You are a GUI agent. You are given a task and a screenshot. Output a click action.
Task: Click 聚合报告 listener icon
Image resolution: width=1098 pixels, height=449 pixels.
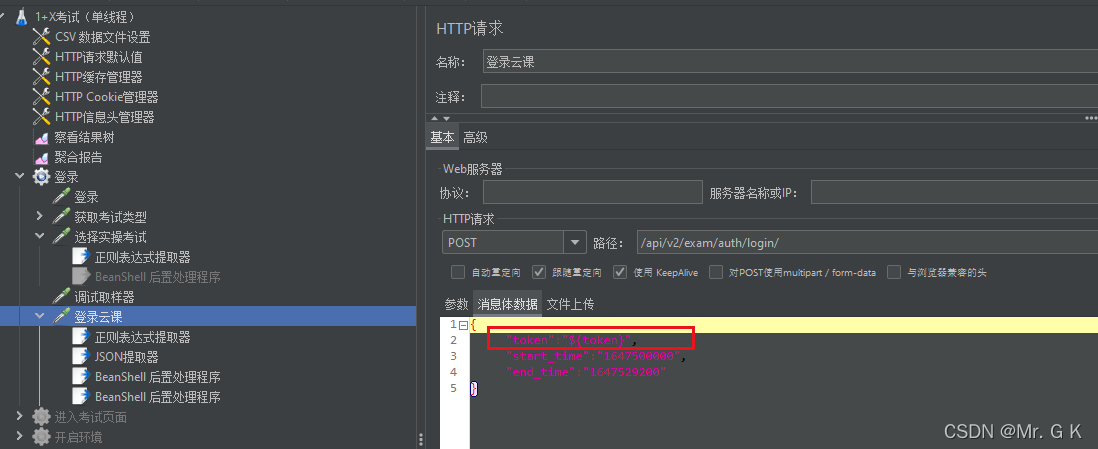coord(42,158)
